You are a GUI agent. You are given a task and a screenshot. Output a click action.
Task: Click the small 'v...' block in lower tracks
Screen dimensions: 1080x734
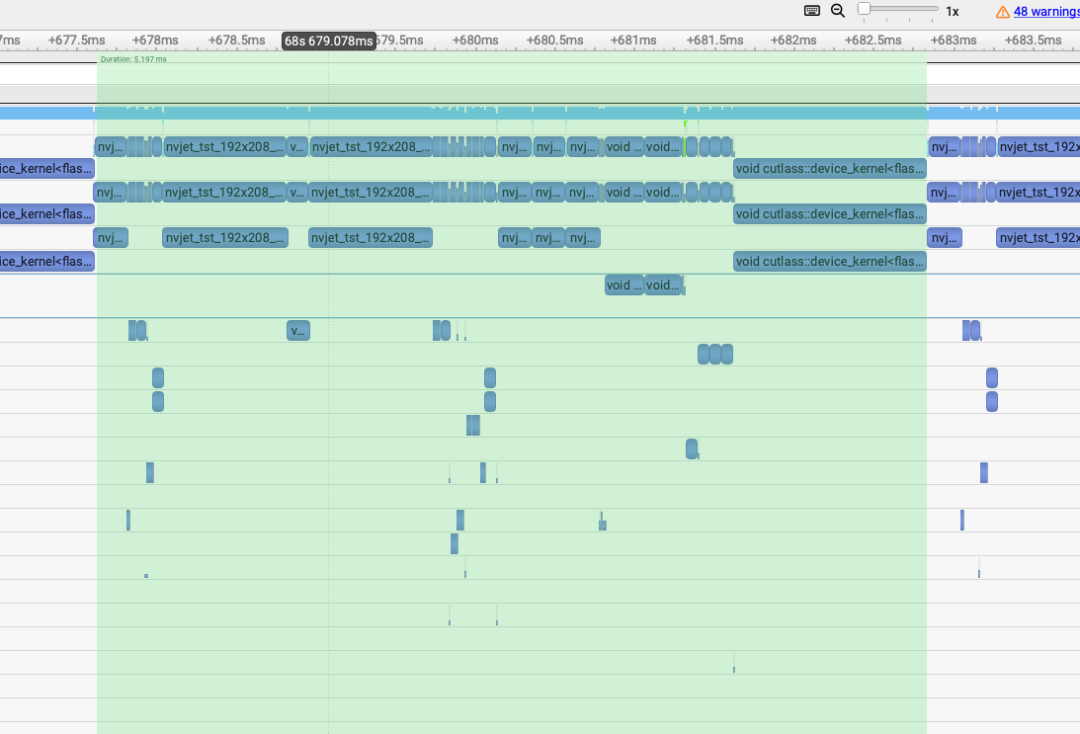point(298,331)
